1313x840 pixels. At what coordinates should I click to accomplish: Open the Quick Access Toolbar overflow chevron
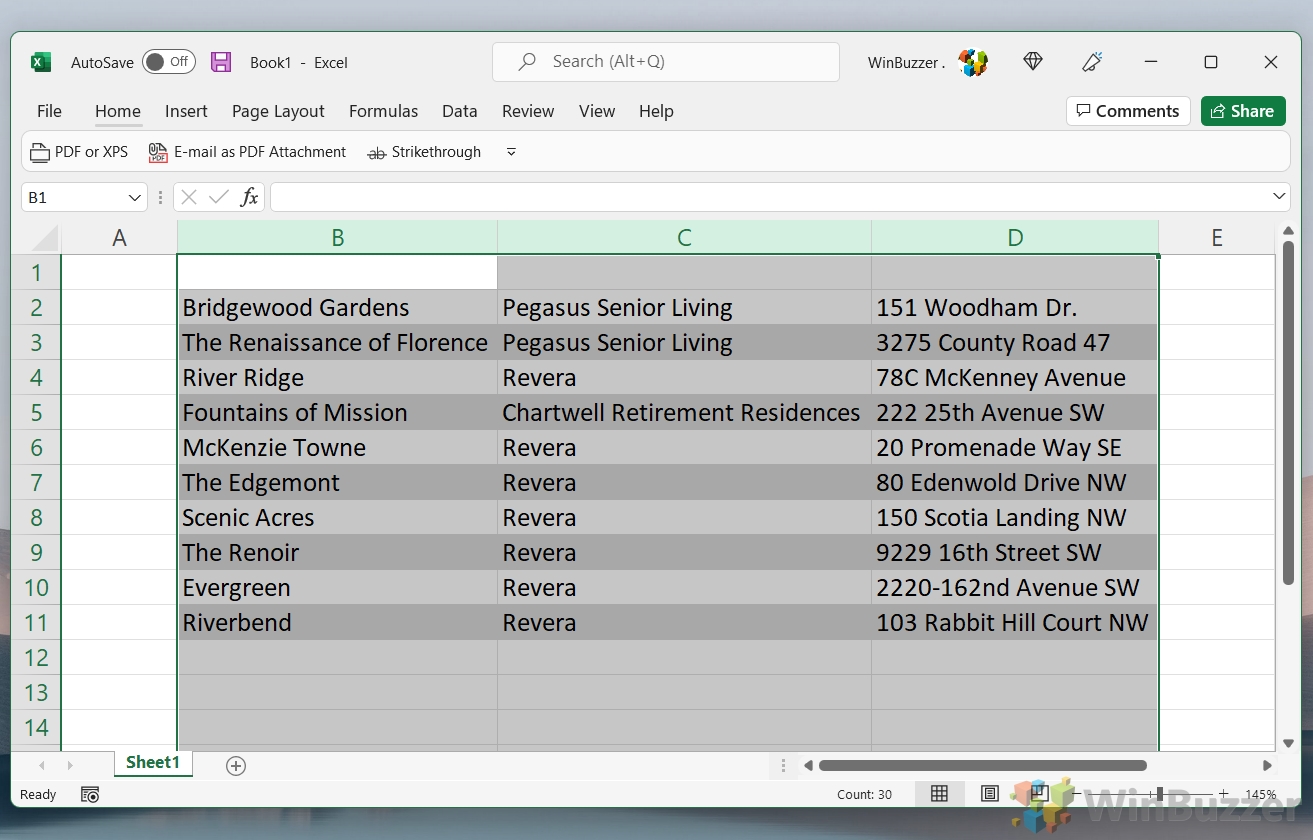pos(510,152)
